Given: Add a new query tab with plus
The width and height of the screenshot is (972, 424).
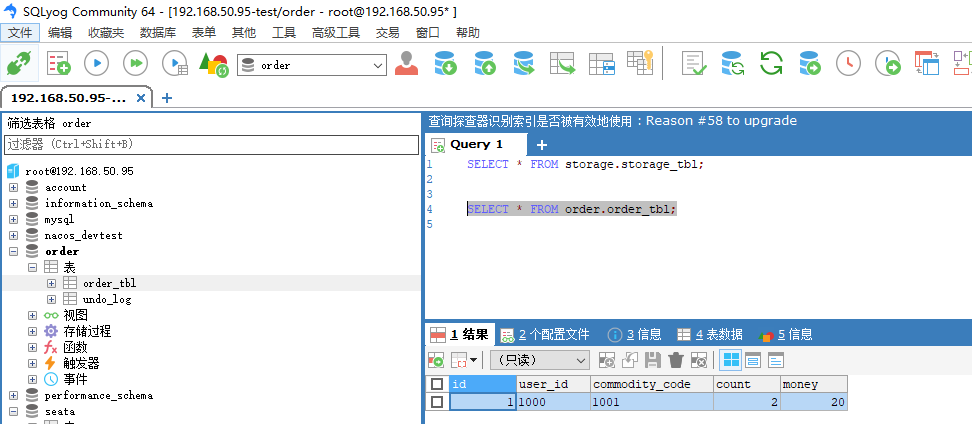Looking at the screenshot, I should pyautogui.click(x=541, y=145).
